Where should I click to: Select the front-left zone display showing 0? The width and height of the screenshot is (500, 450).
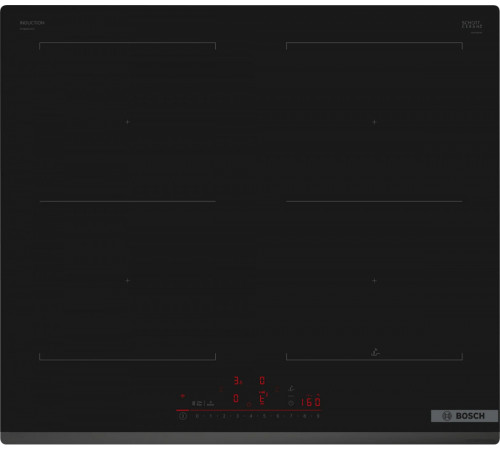pyautogui.click(x=236, y=398)
